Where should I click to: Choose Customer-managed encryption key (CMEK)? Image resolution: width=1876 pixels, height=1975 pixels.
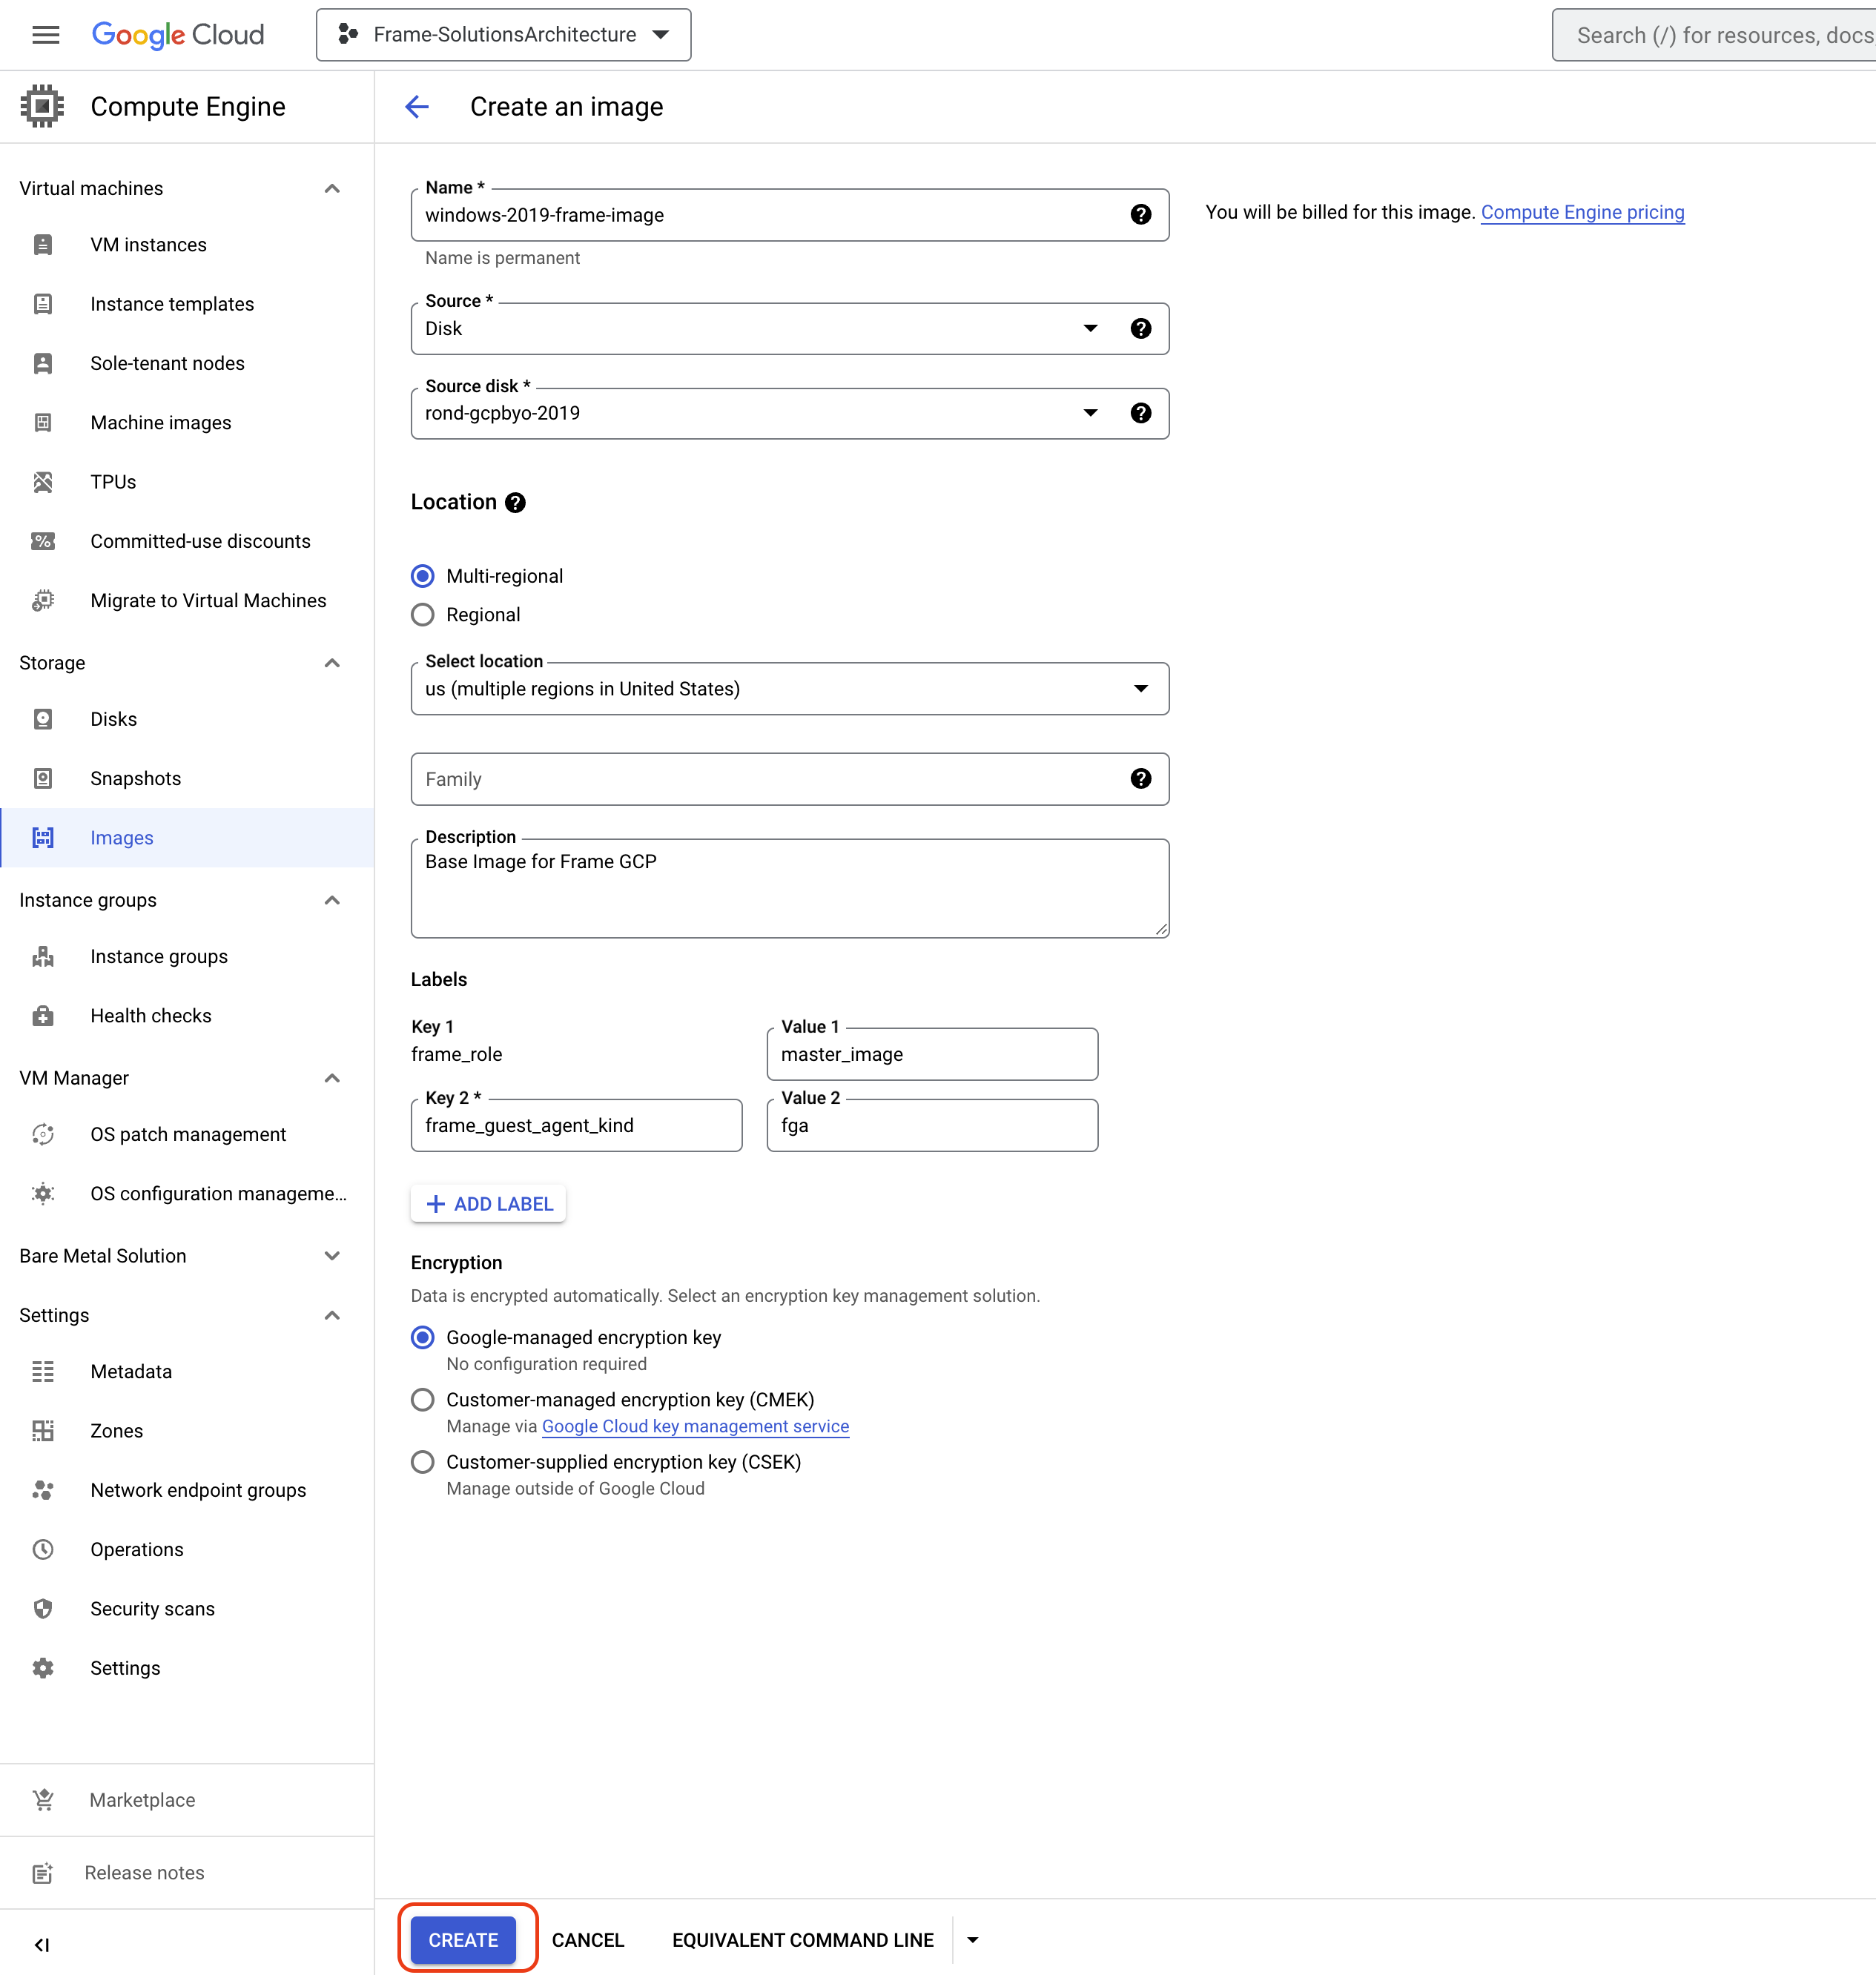pyautogui.click(x=422, y=1399)
